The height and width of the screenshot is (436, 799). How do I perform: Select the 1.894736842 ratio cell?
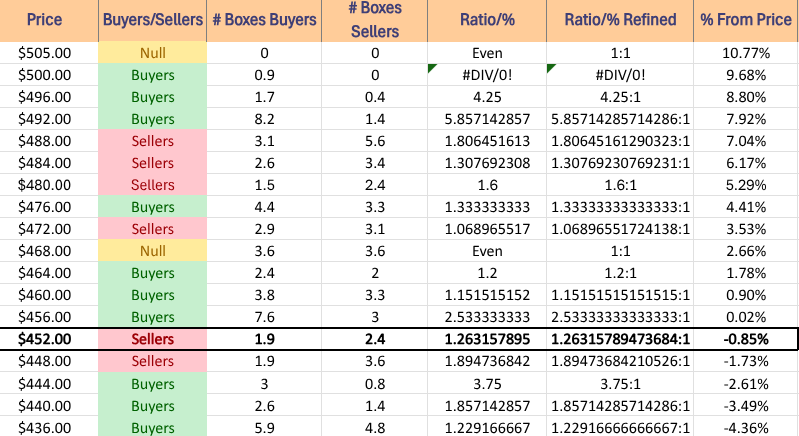487,361
